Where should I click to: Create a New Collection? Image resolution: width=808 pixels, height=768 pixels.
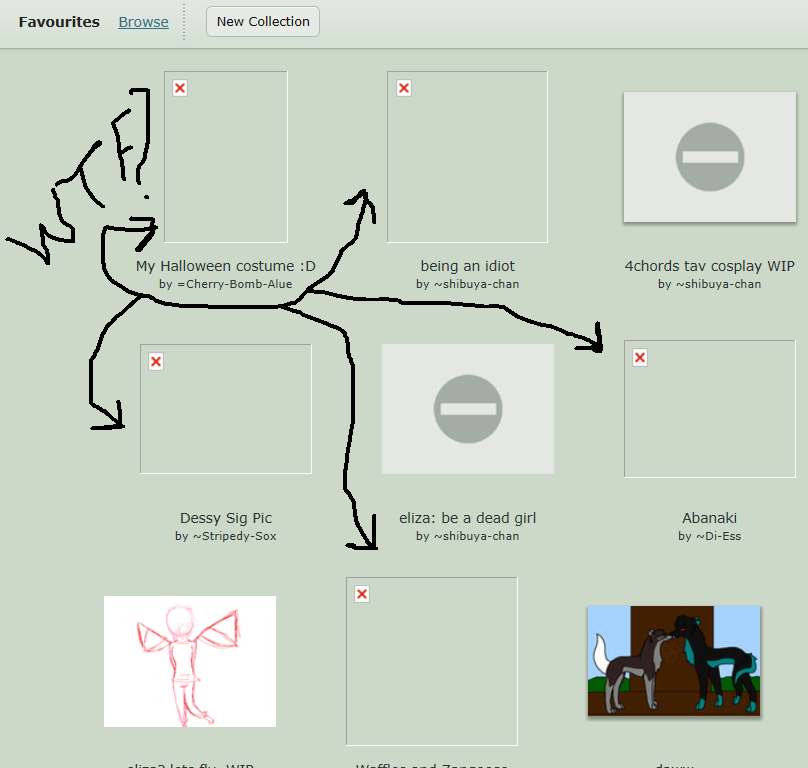pyautogui.click(x=263, y=22)
